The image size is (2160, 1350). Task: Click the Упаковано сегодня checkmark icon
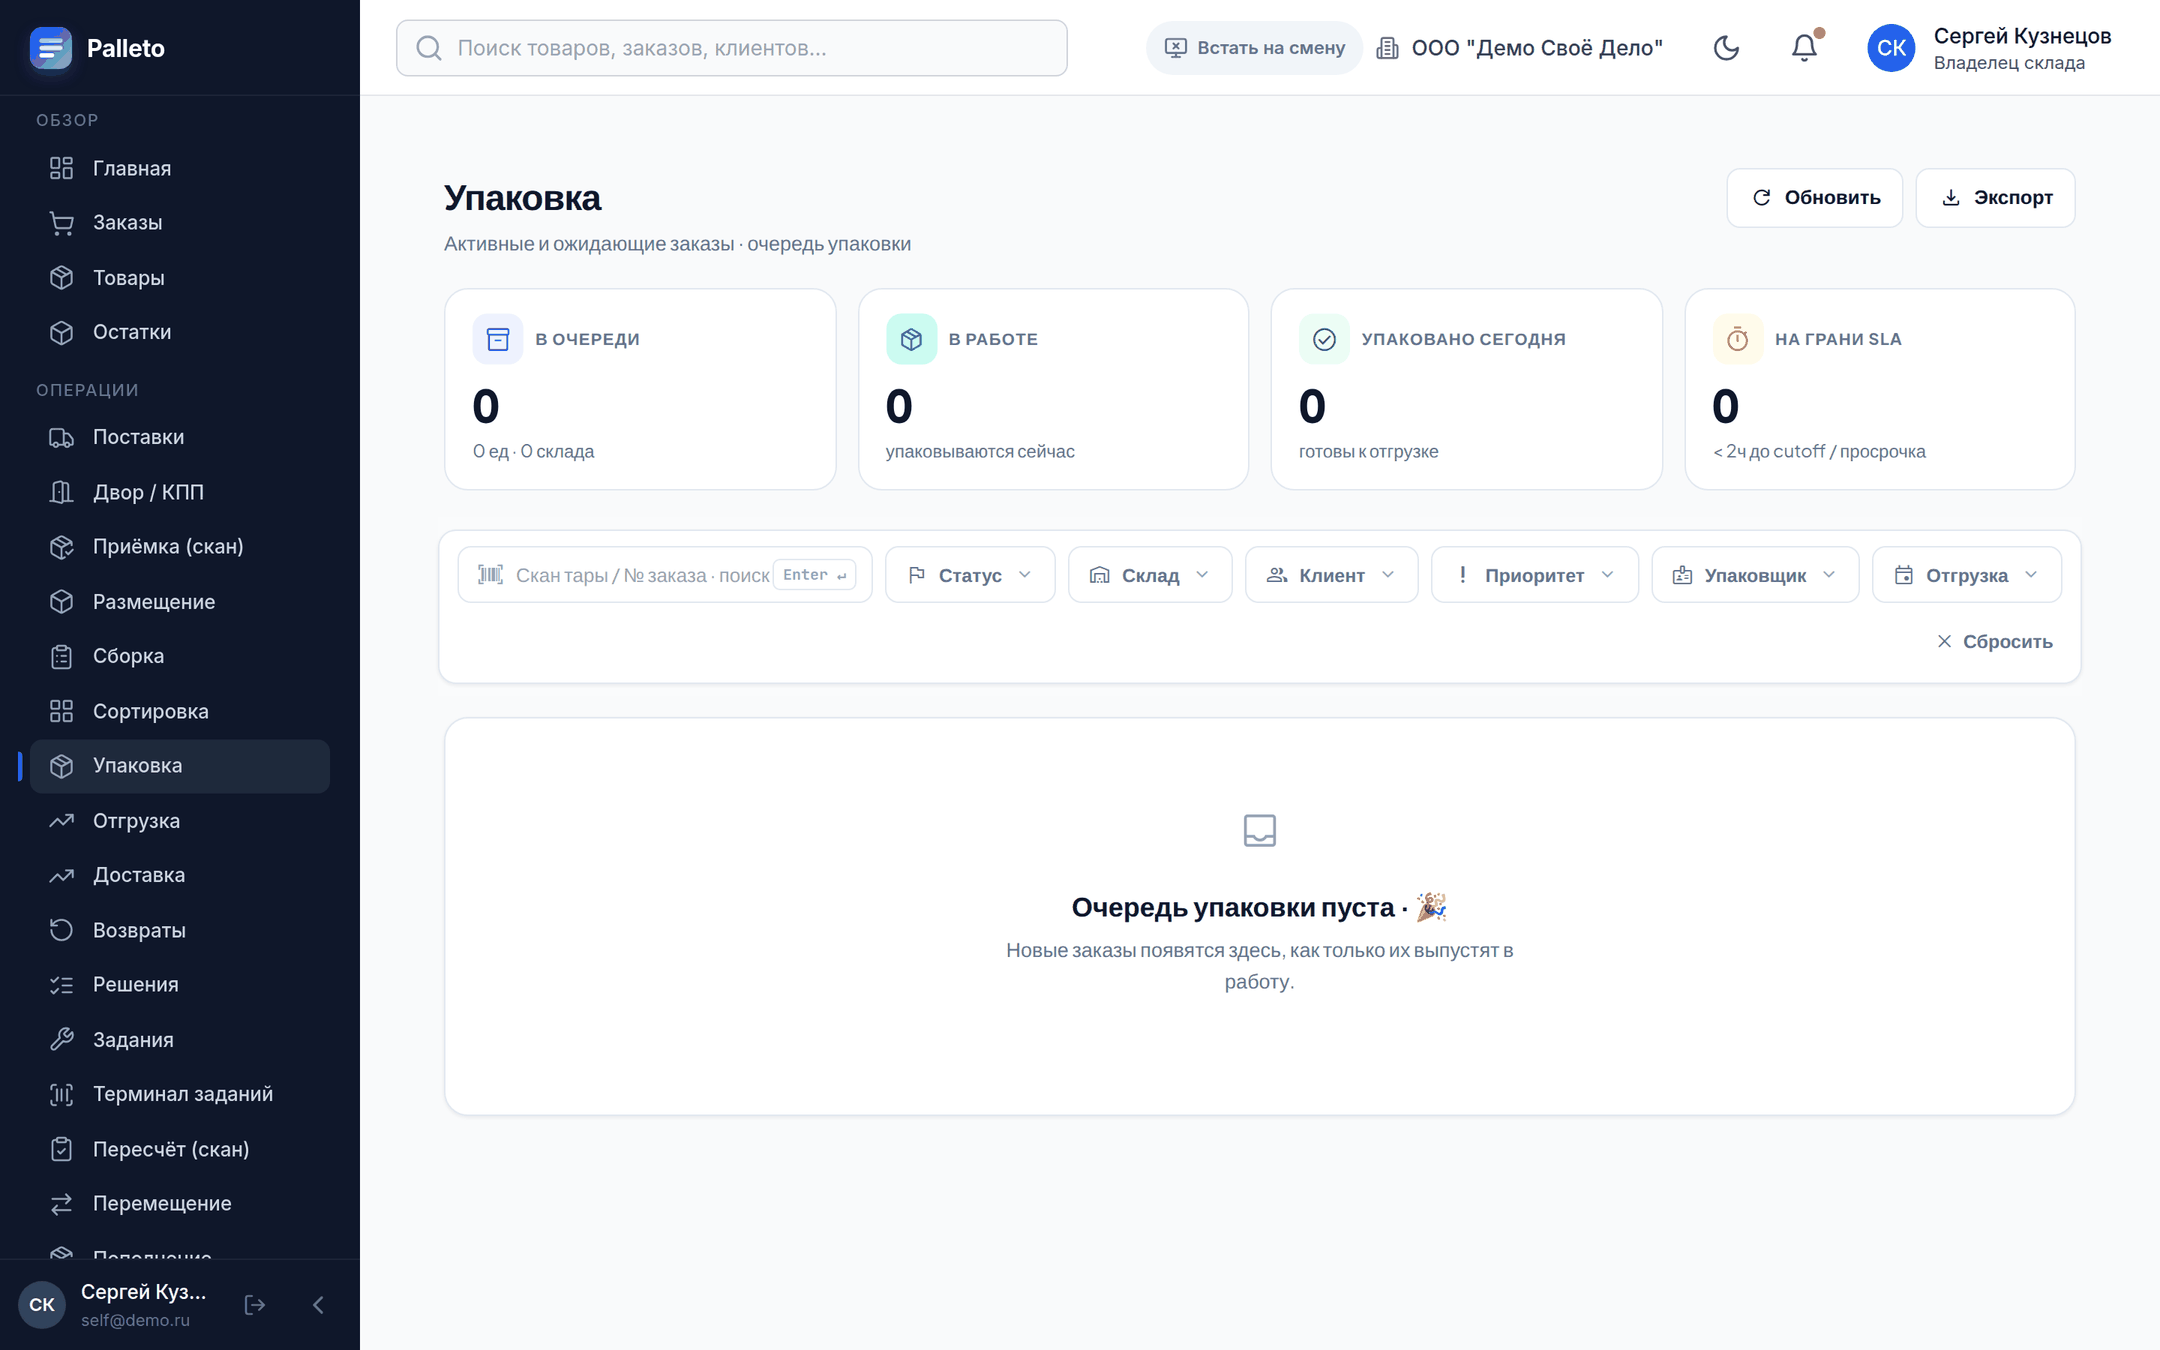(1324, 339)
